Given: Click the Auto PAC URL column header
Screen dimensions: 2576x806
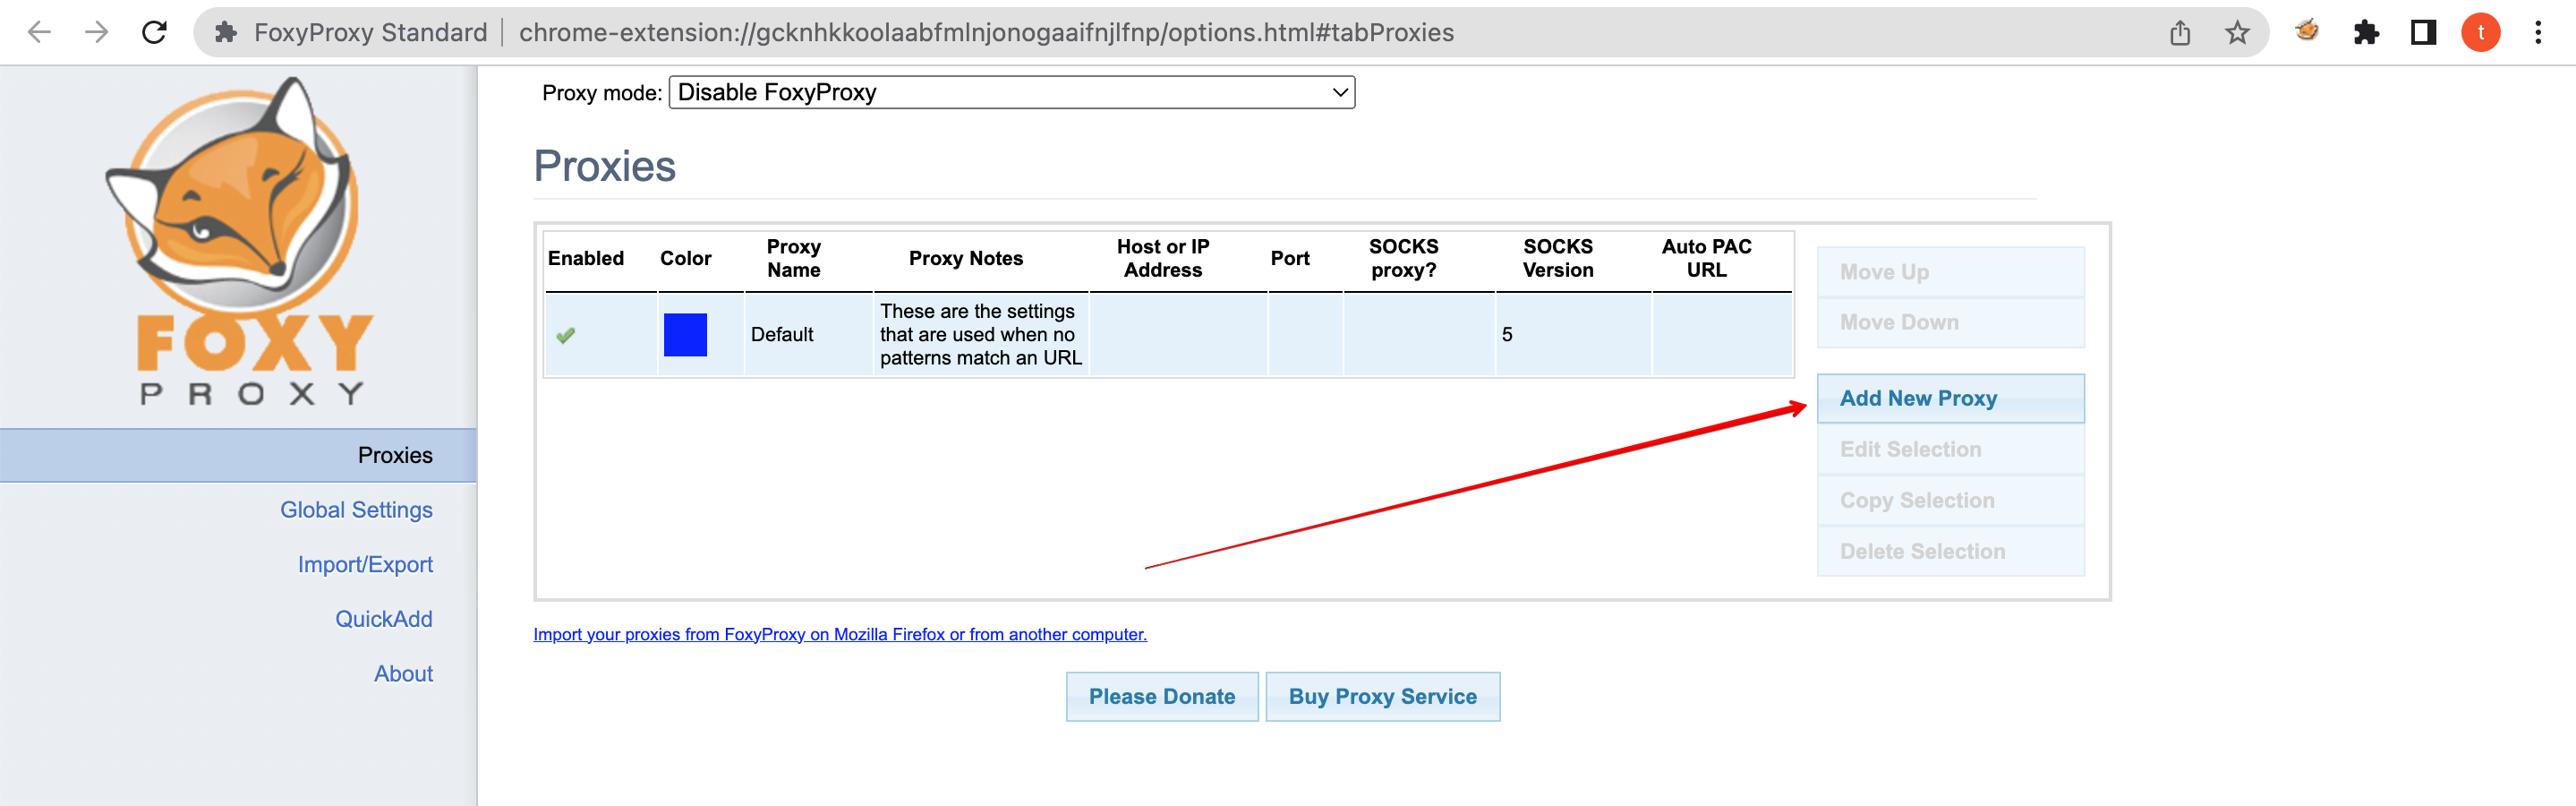Looking at the screenshot, I should pyautogui.click(x=1706, y=258).
